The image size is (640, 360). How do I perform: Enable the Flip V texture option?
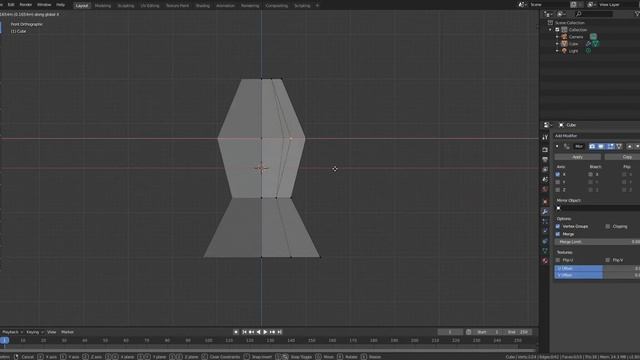pos(608,260)
